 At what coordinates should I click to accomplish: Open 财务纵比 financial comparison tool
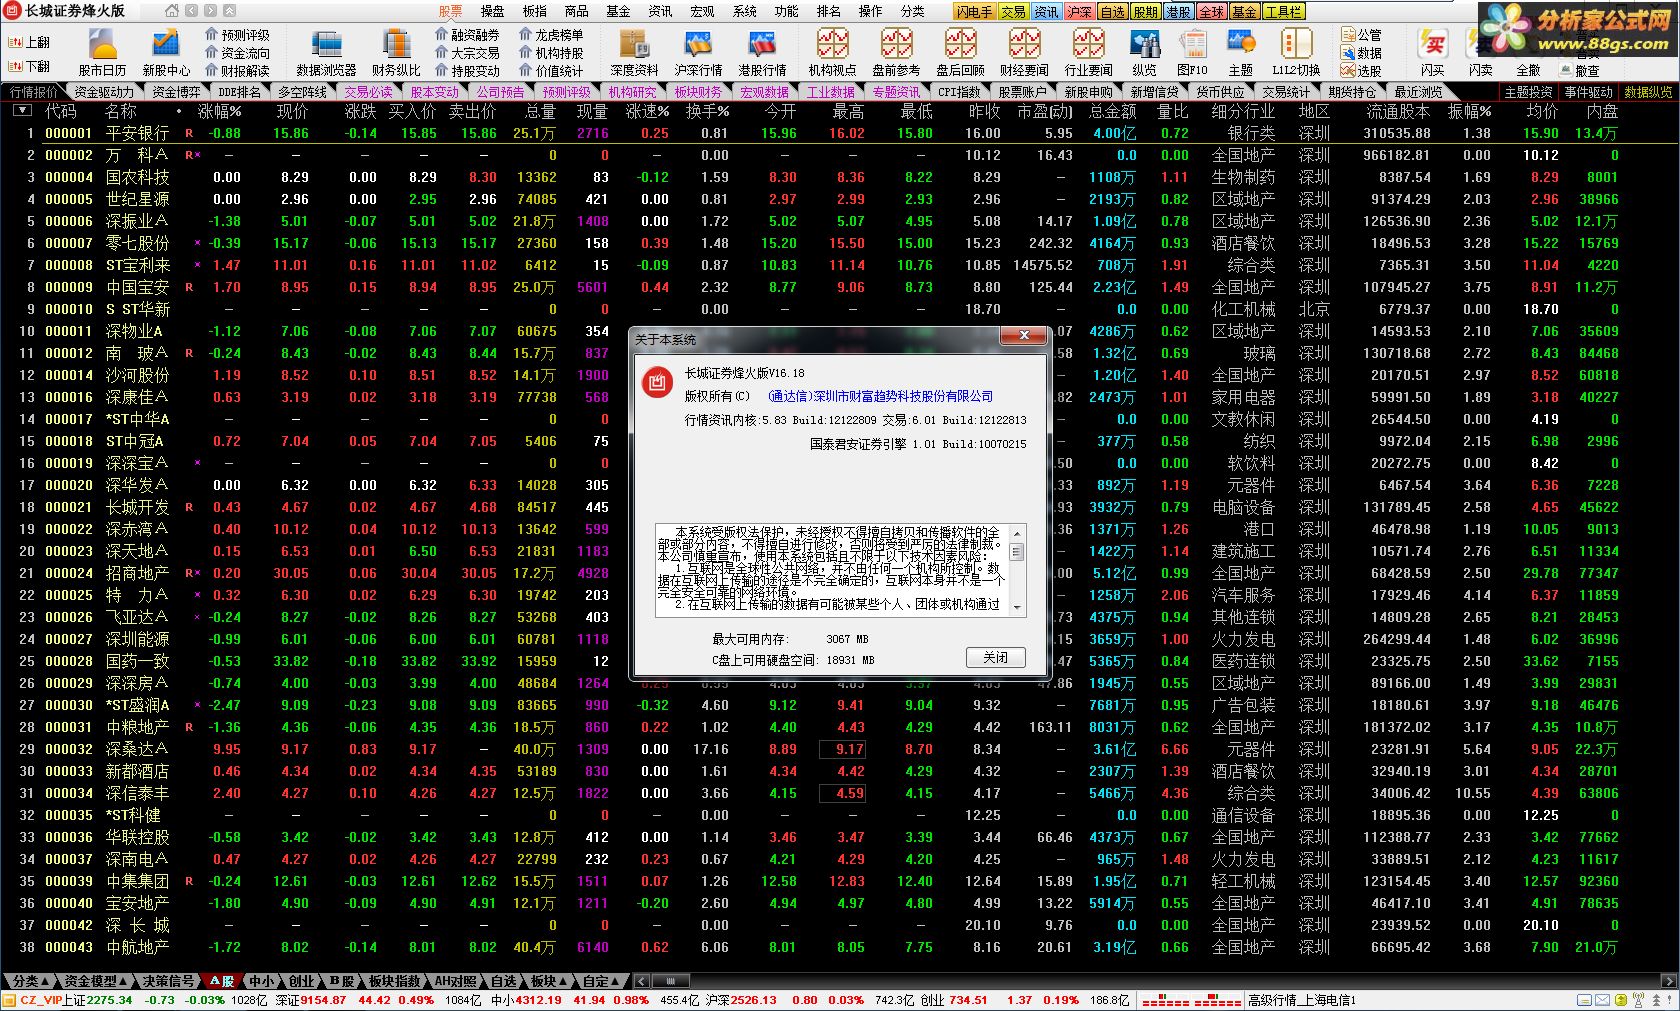(396, 51)
